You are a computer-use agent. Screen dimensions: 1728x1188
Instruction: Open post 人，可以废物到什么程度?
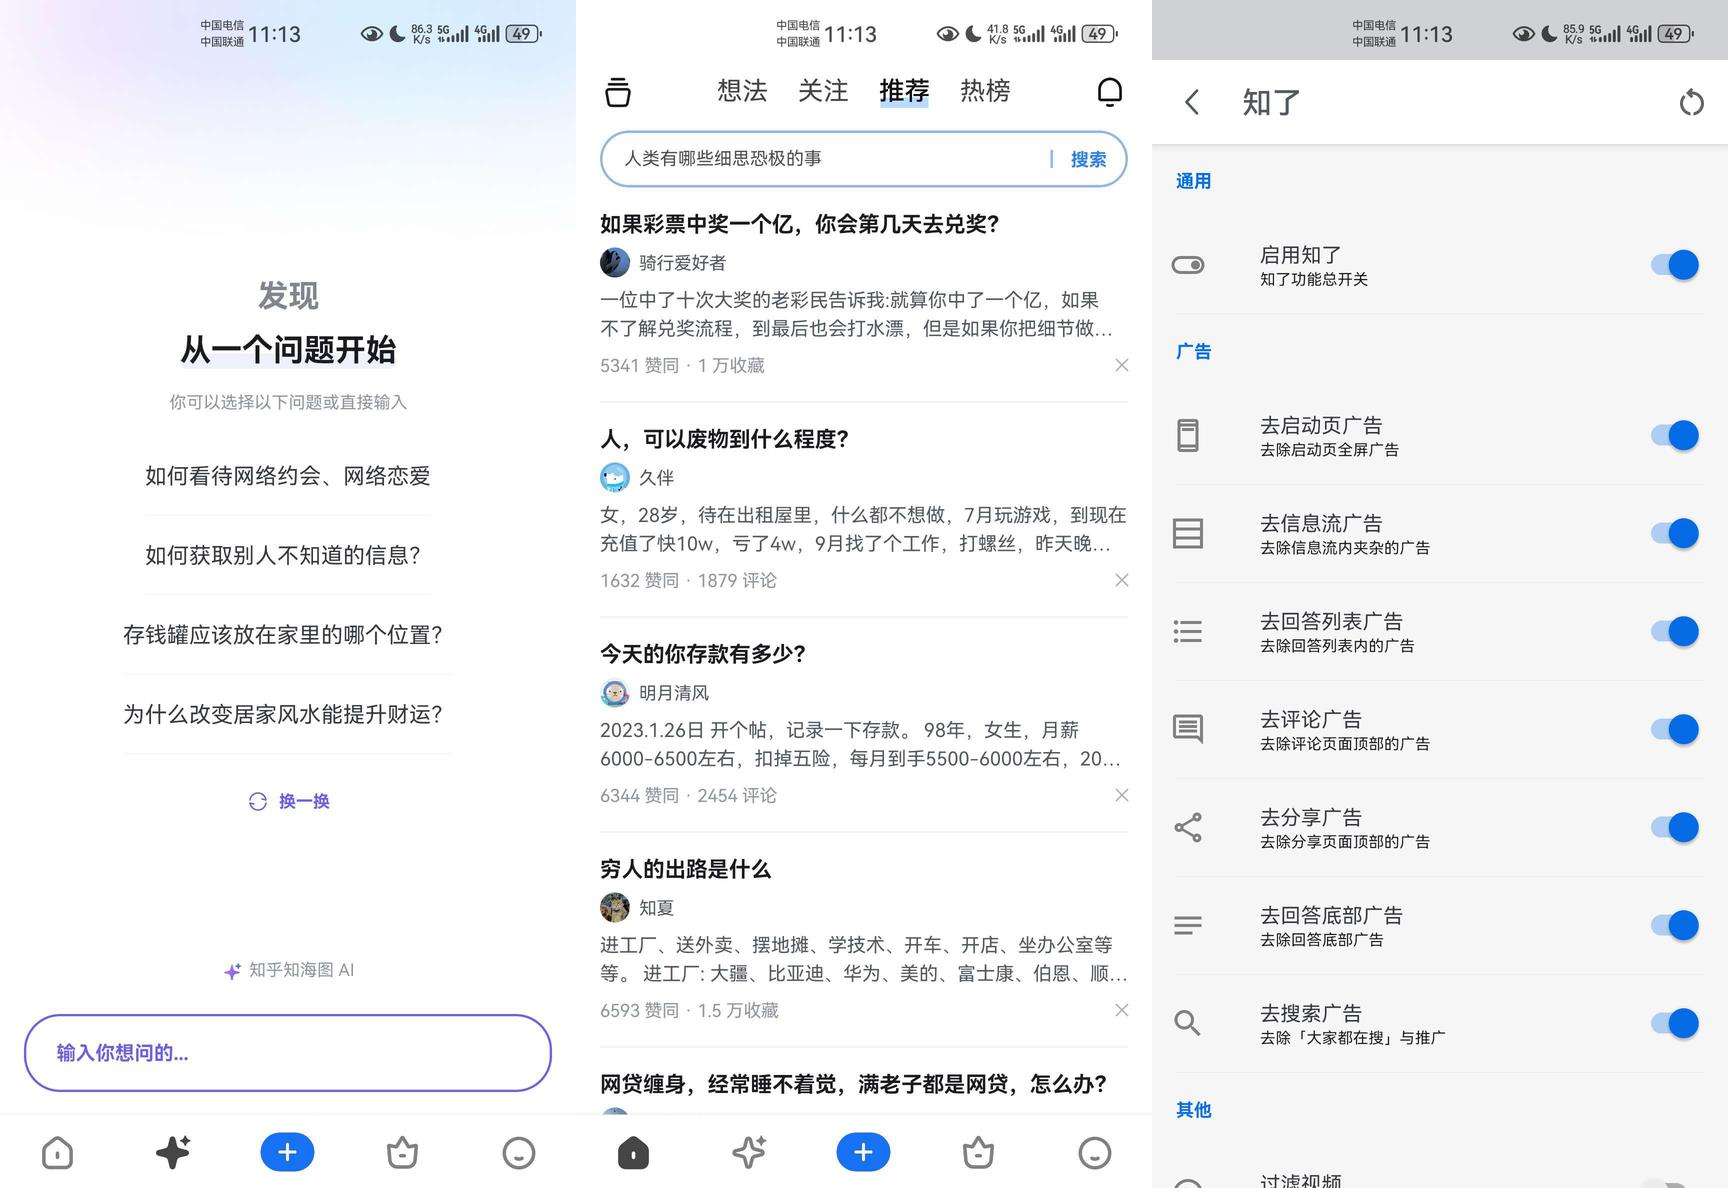(725, 439)
